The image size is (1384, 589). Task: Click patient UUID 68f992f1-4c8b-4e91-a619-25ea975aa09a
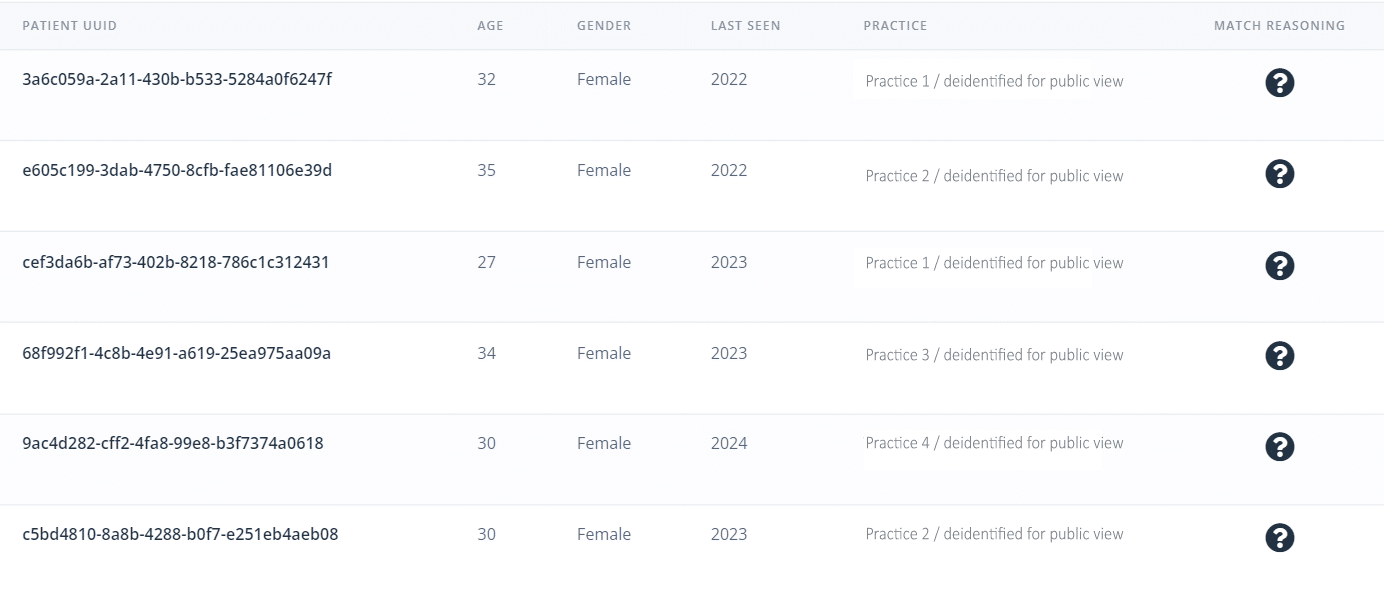coord(176,354)
